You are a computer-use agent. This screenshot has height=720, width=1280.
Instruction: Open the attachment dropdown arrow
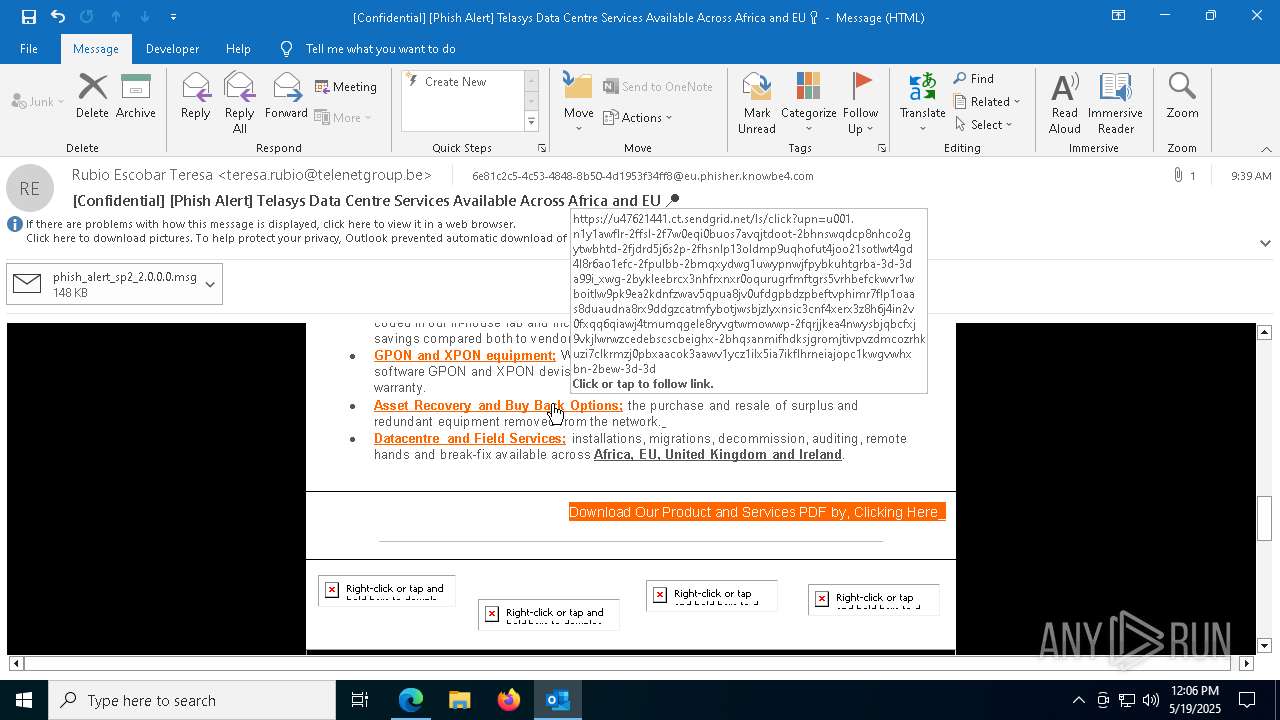pos(210,284)
